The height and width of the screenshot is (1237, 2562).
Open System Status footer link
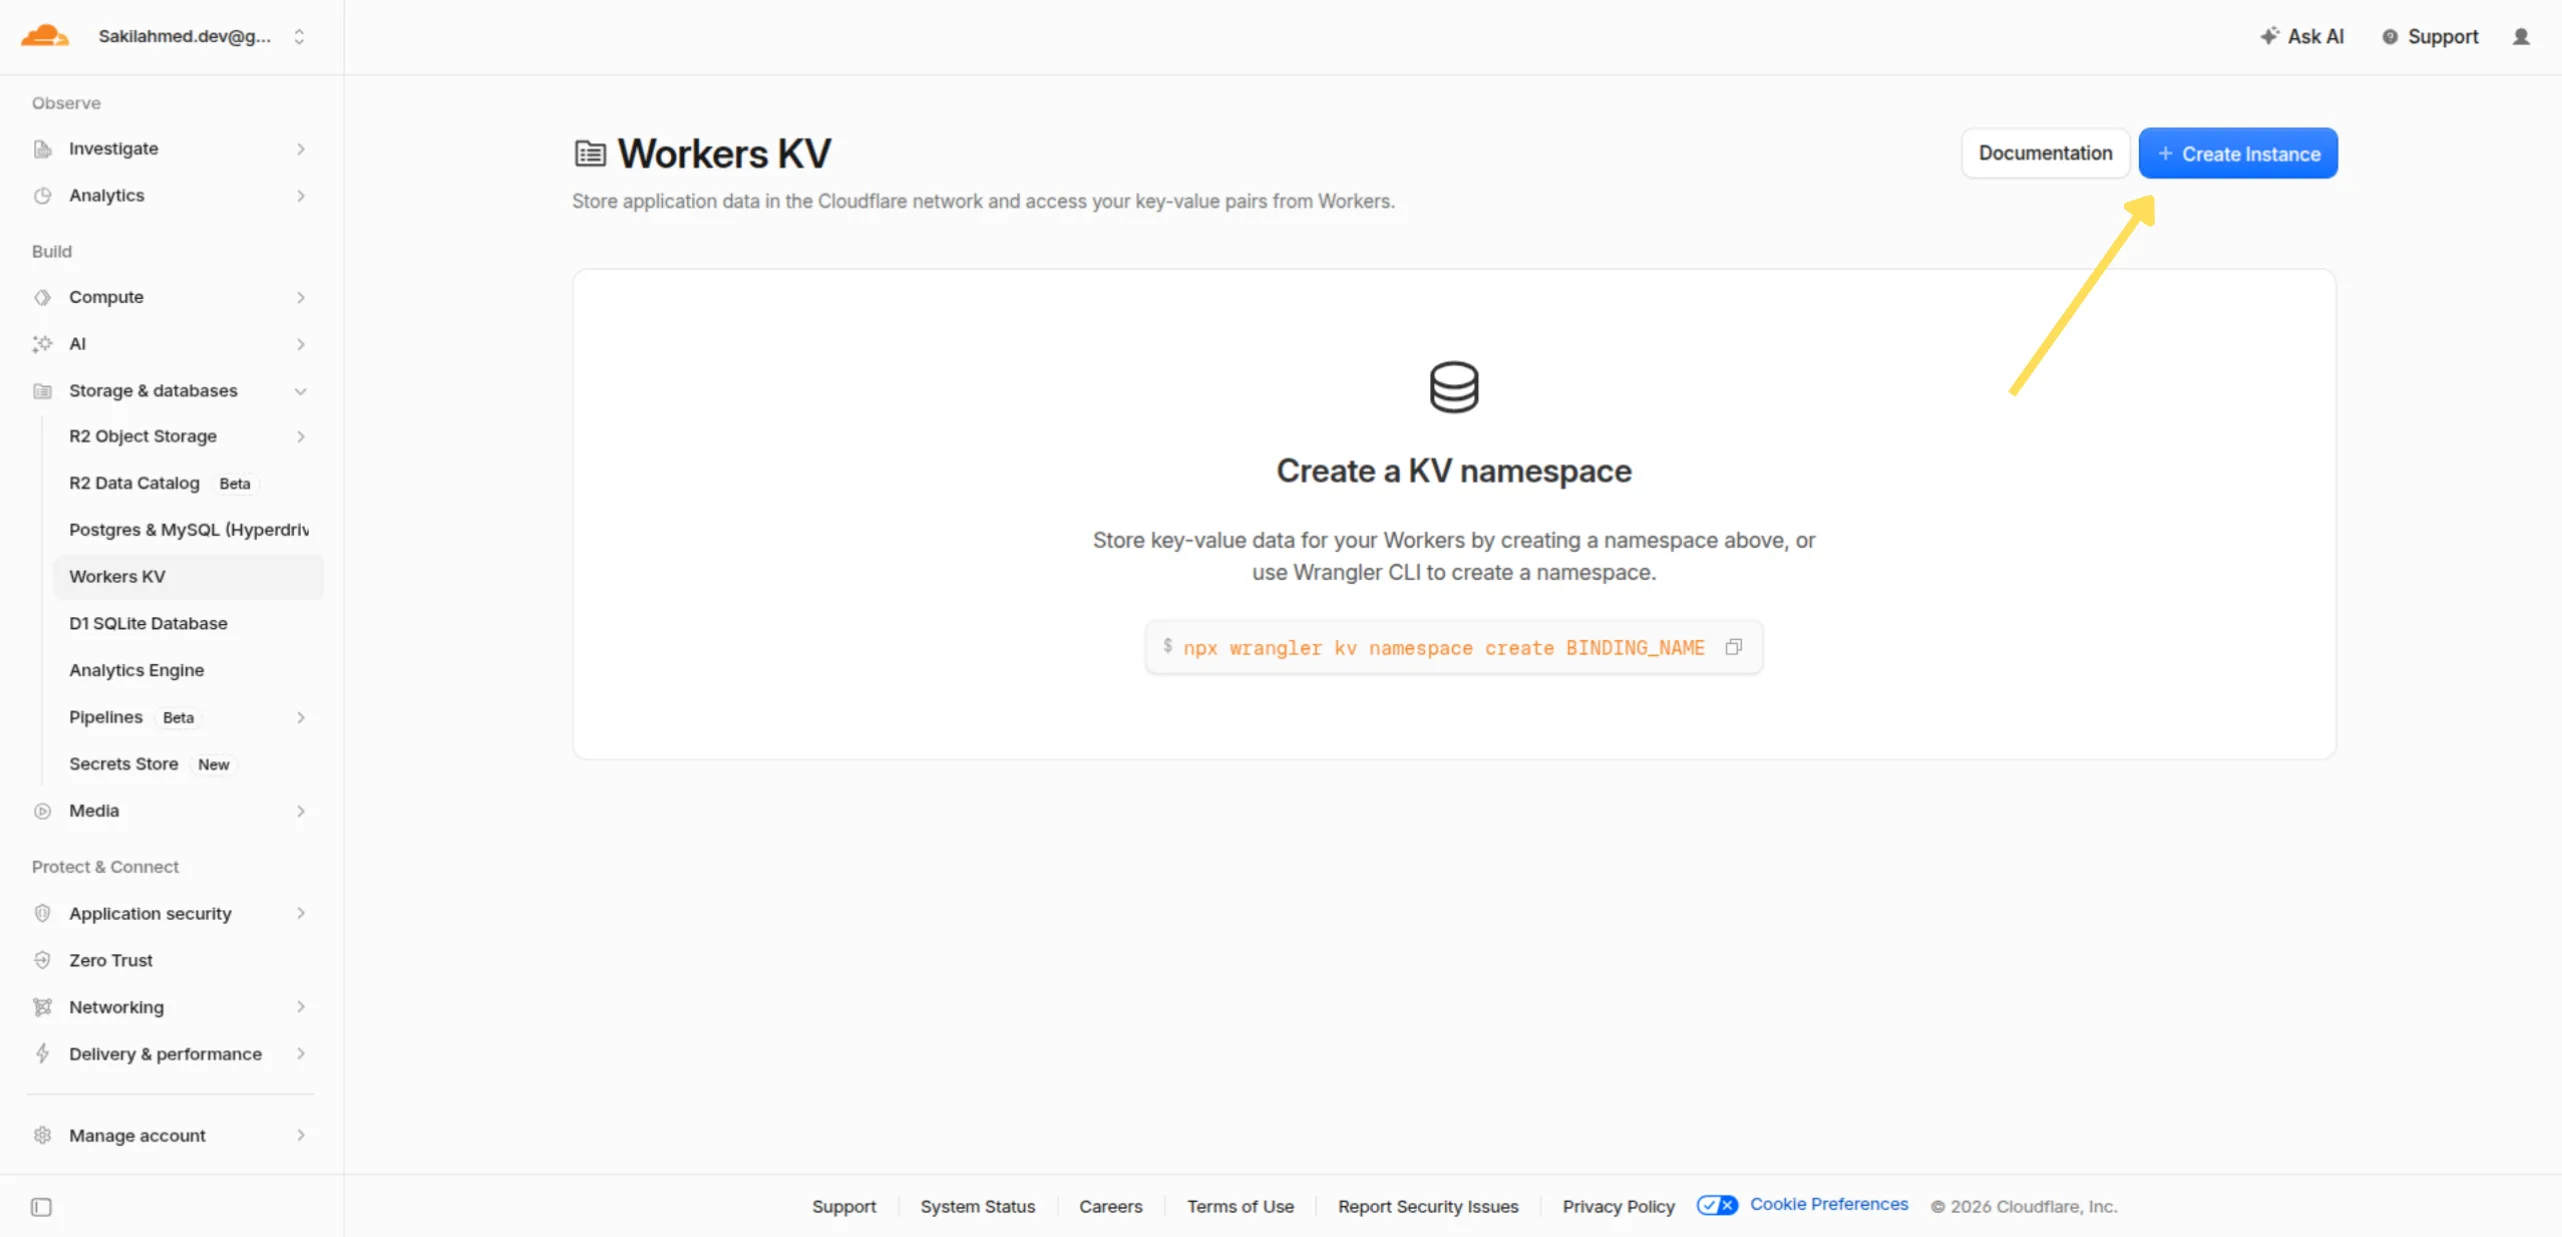coord(977,1207)
